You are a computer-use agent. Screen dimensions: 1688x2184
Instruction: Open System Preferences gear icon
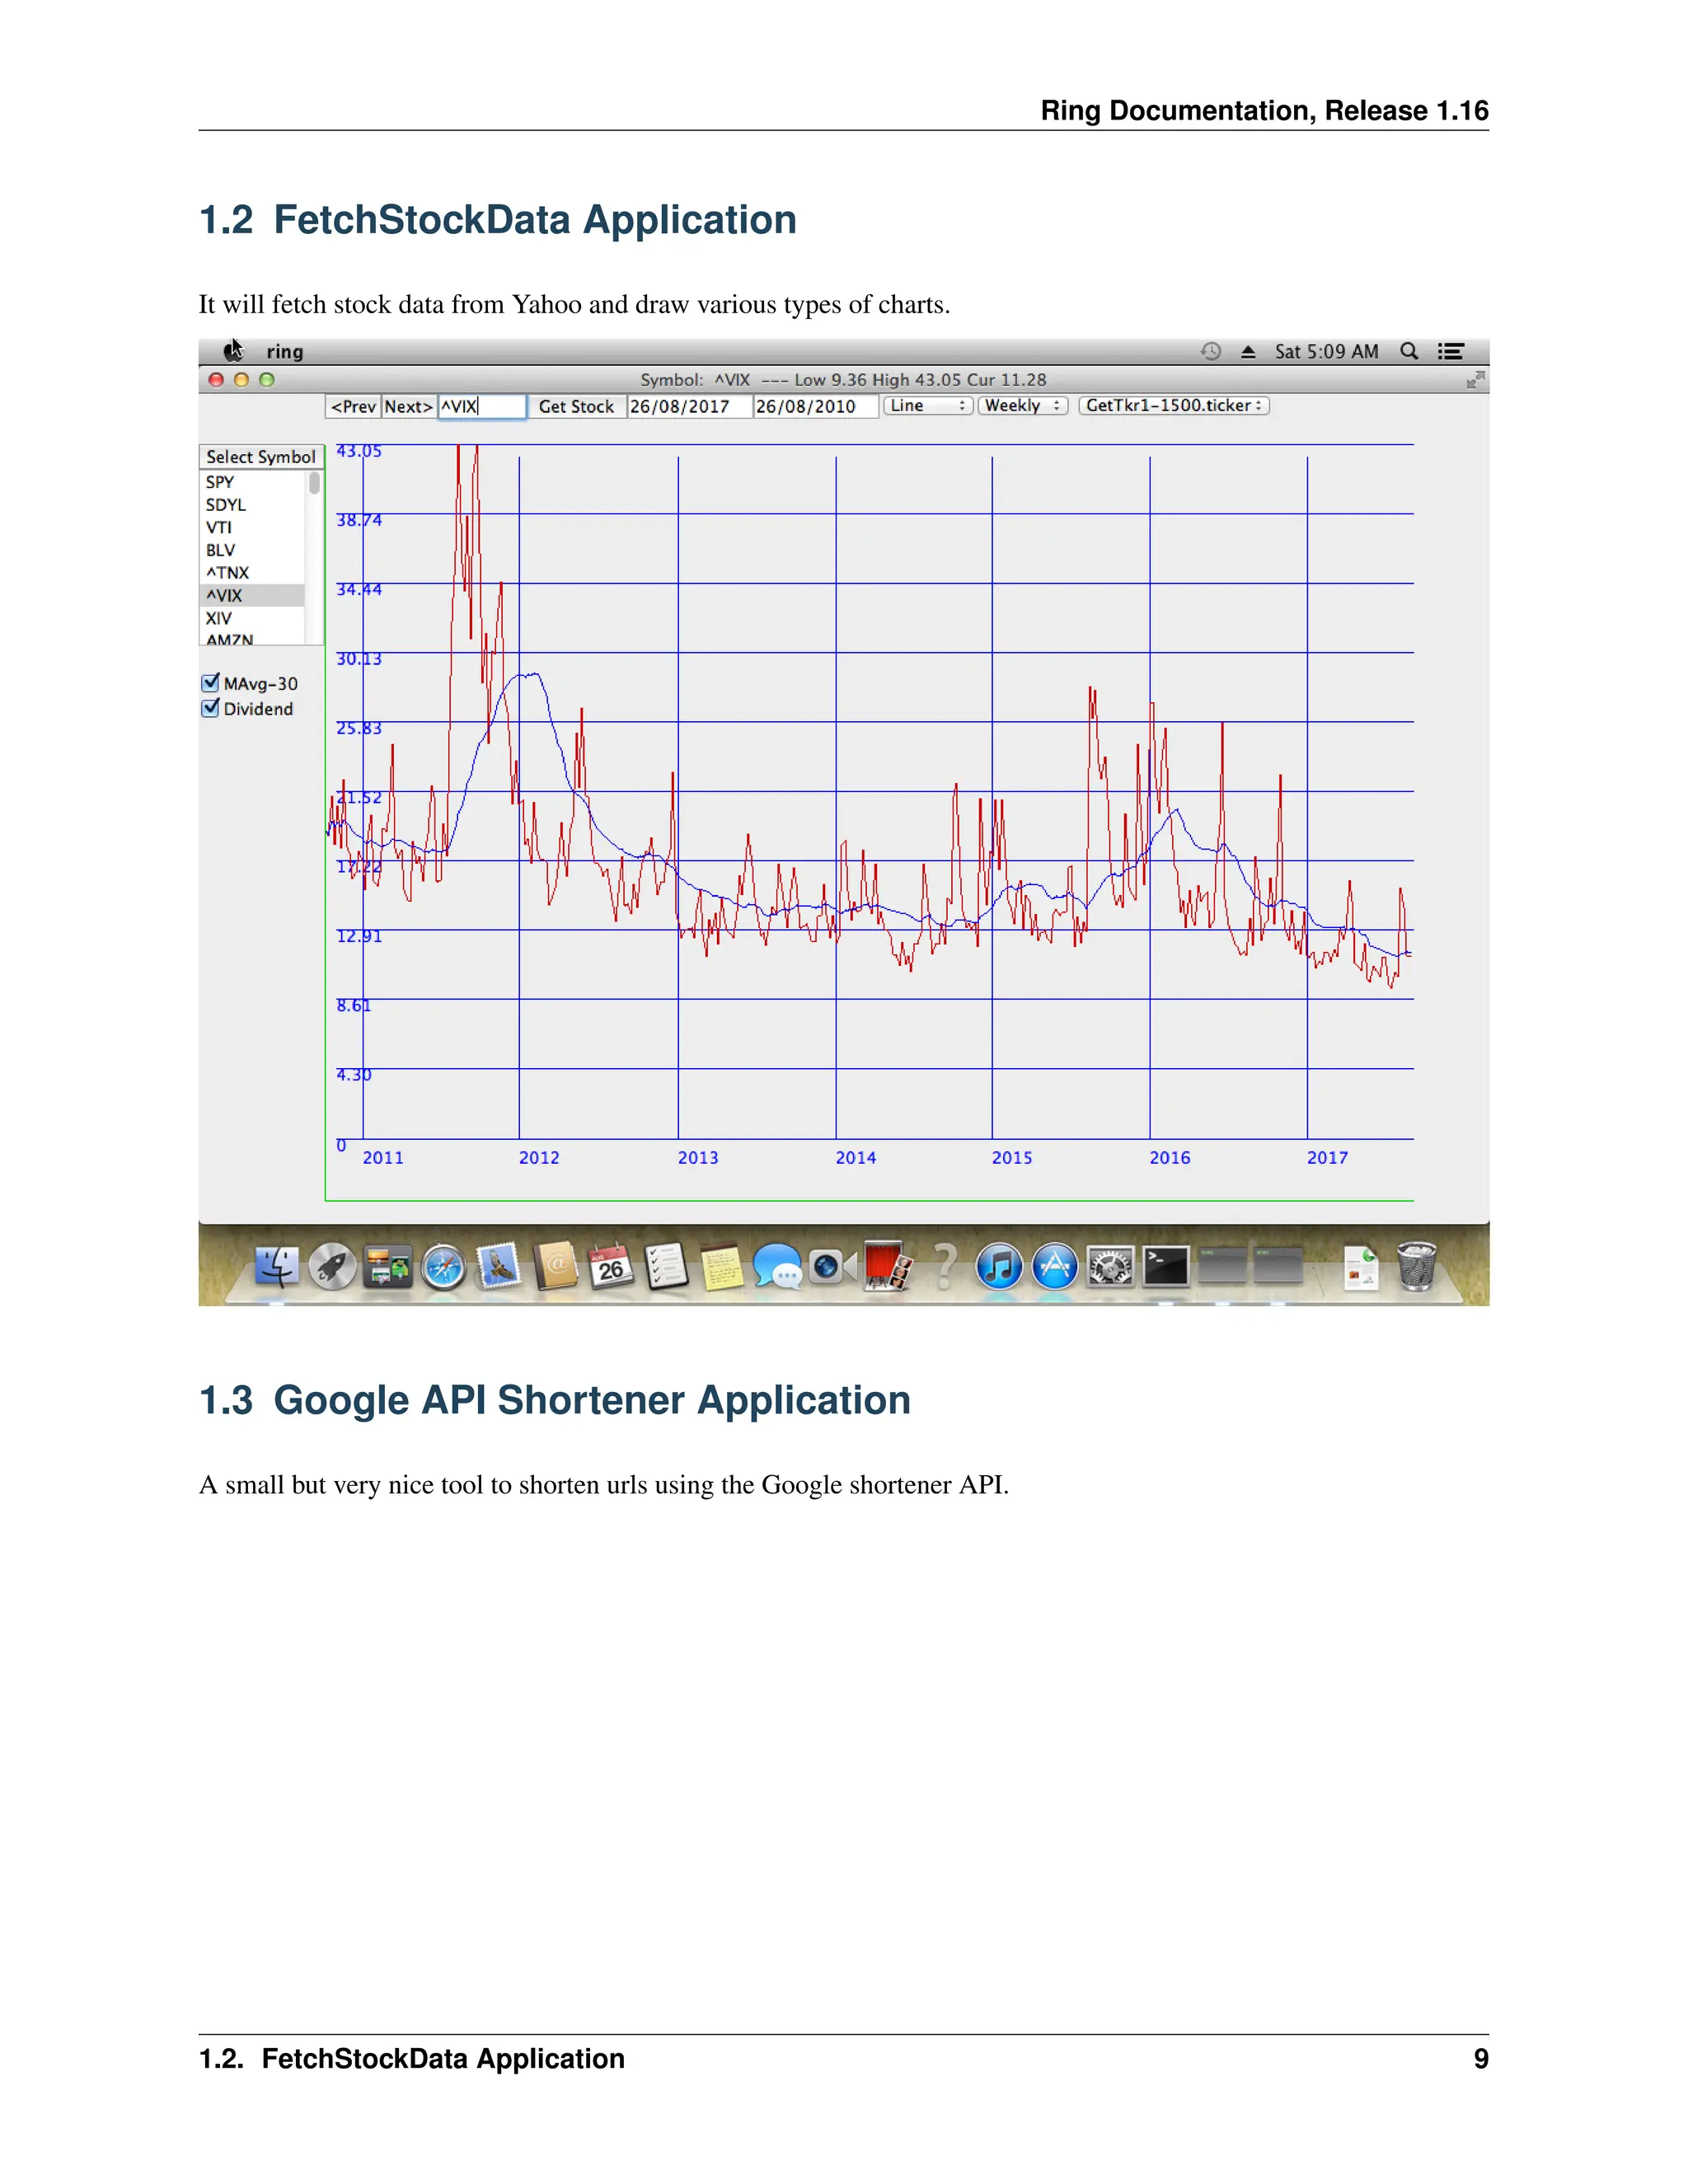tap(1110, 1267)
